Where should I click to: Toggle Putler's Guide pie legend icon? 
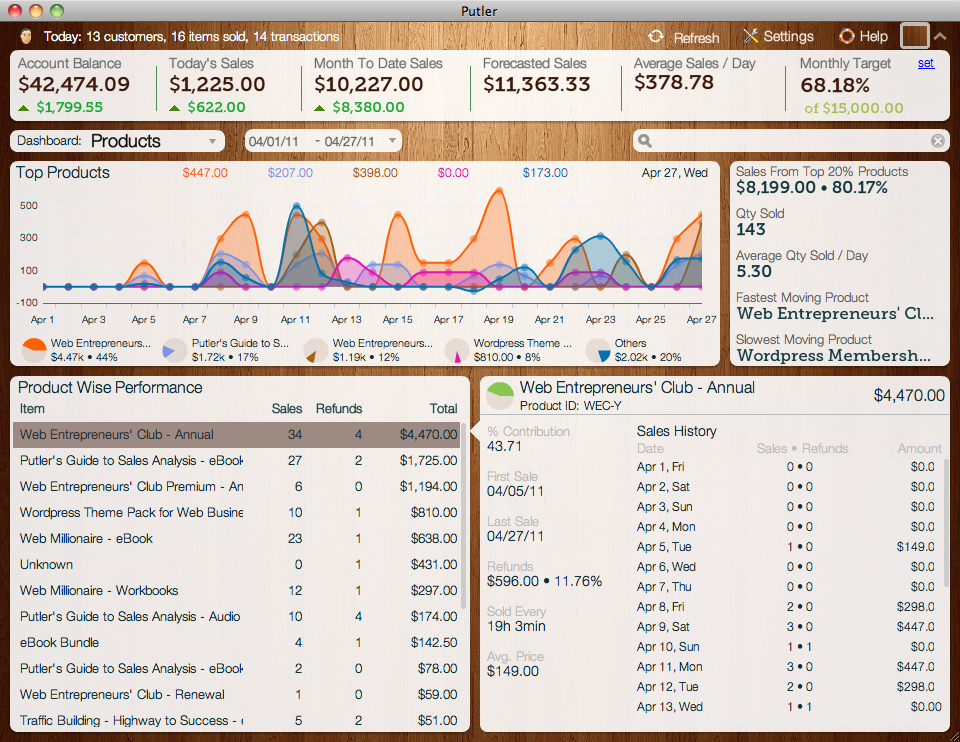pos(175,349)
